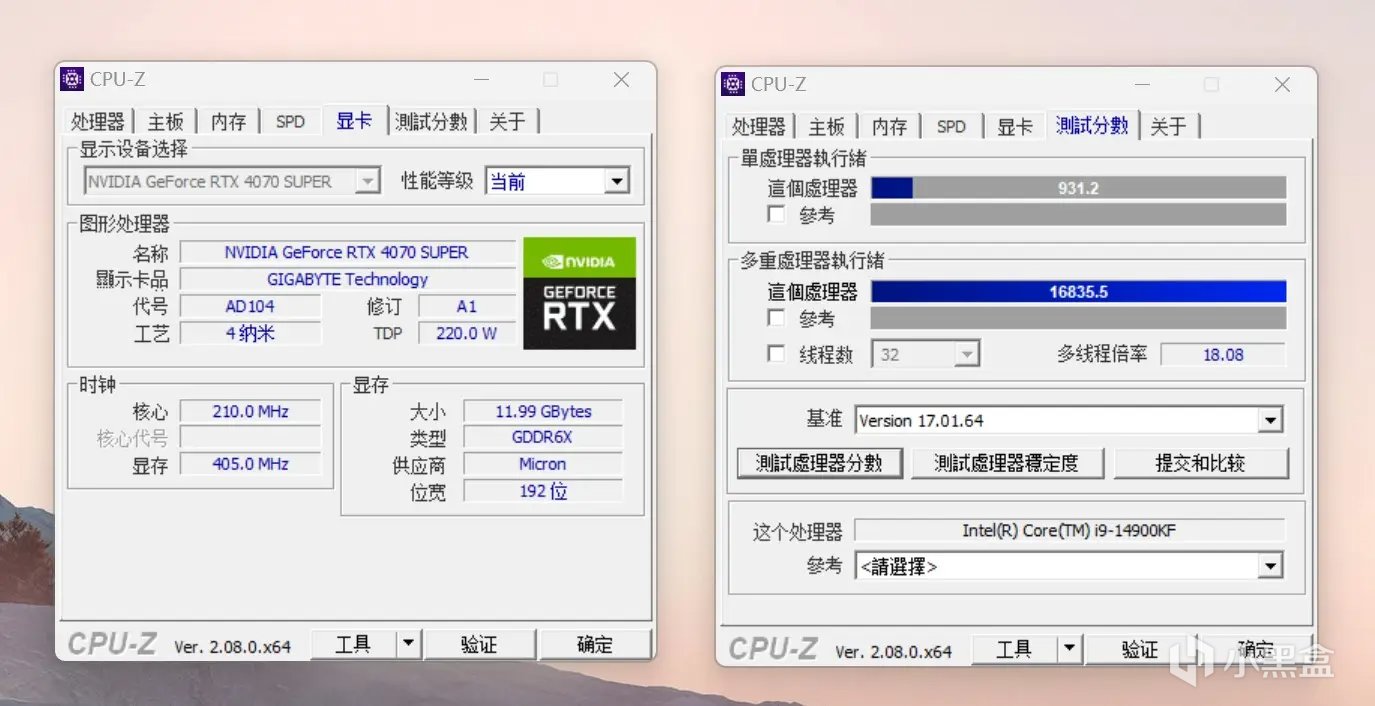Open 关于 tab in left window
This screenshot has height=706, width=1375.
tap(507, 121)
